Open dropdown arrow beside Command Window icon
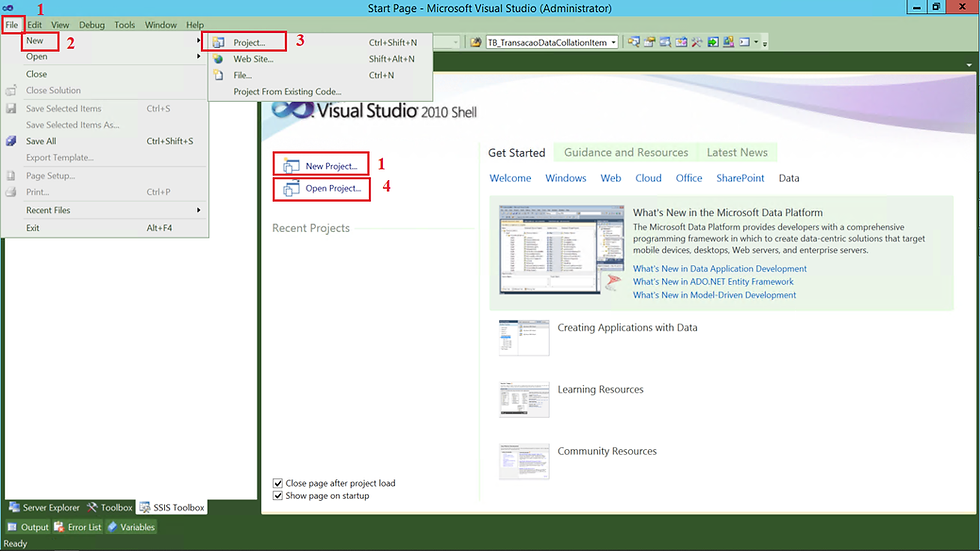 tap(756, 42)
